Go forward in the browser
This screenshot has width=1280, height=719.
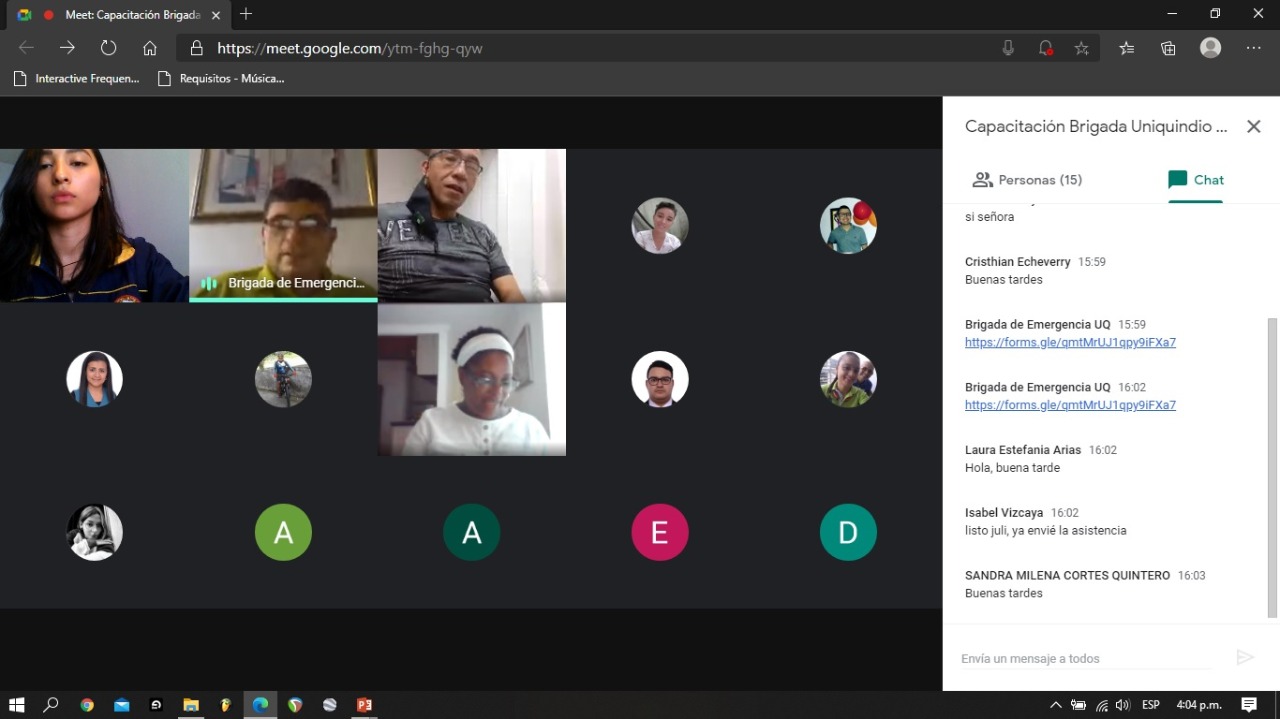[67, 48]
